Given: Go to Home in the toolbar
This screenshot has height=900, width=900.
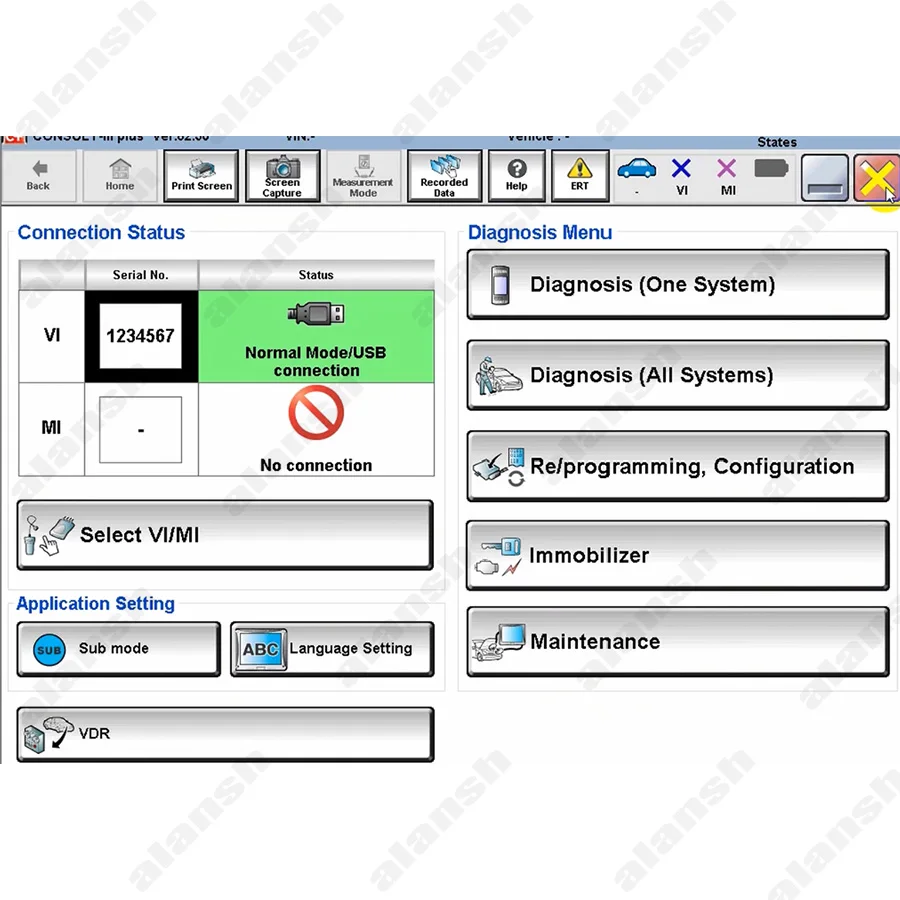Looking at the screenshot, I should tap(120, 176).
